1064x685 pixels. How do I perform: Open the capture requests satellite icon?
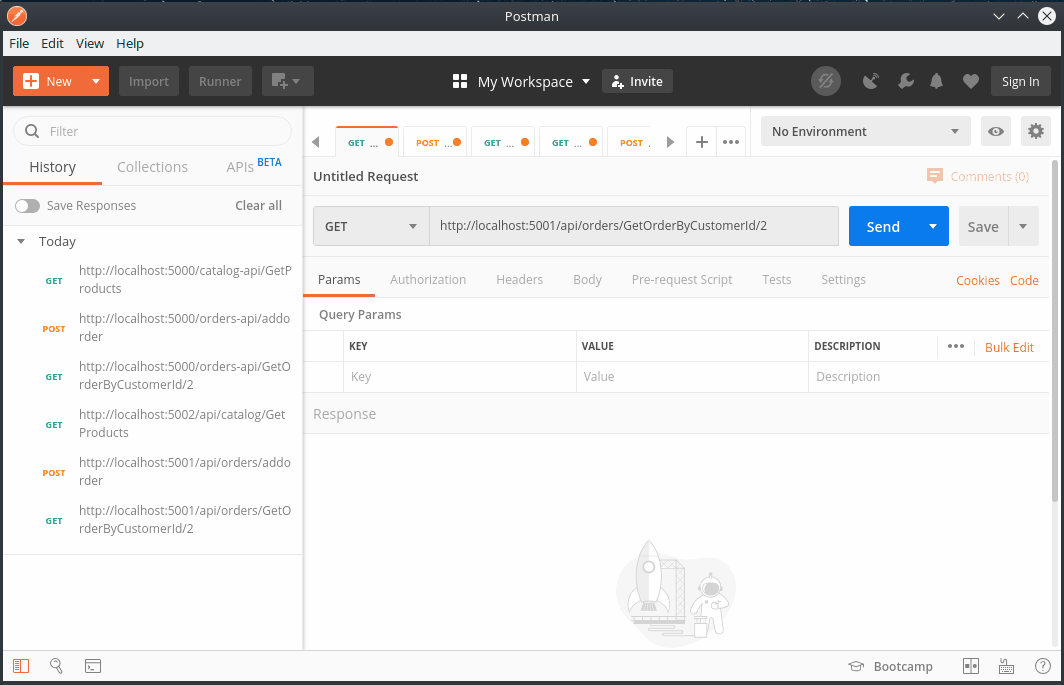point(870,81)
